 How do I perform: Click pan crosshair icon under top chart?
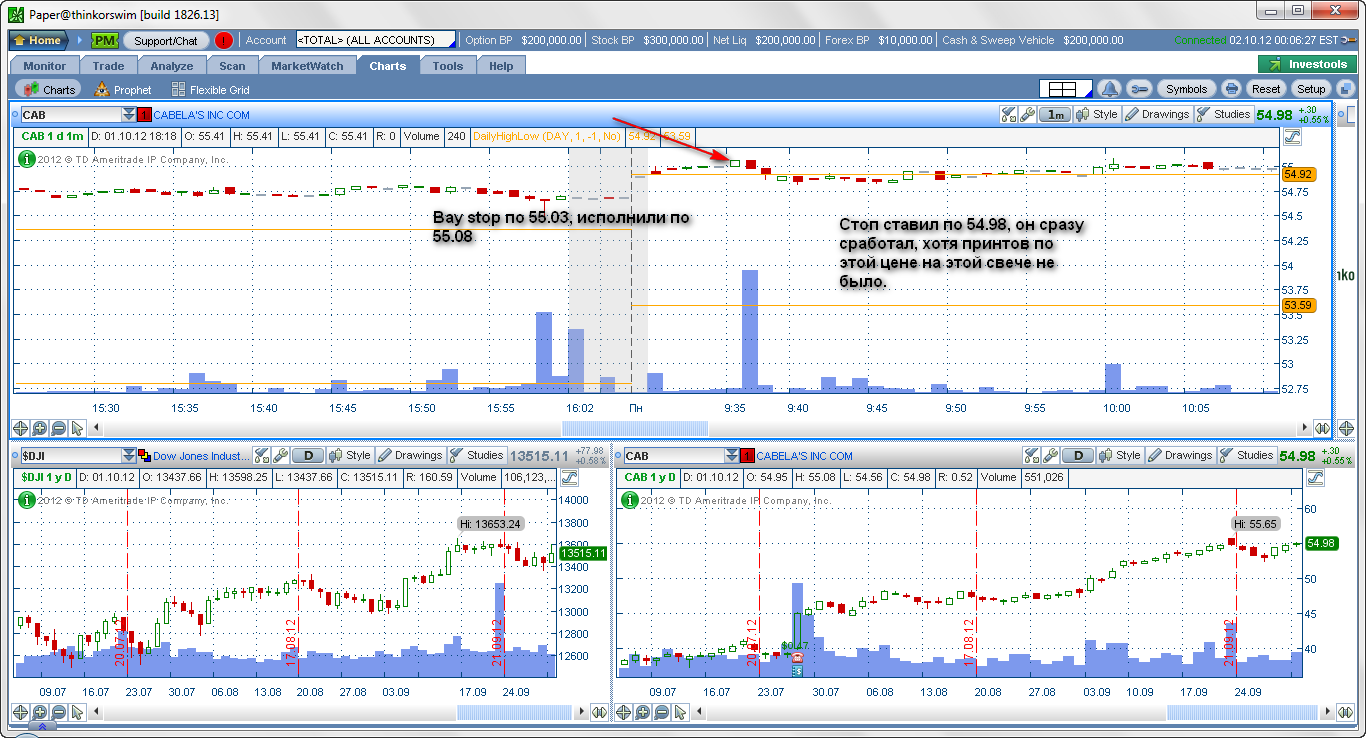pos(21,428)
